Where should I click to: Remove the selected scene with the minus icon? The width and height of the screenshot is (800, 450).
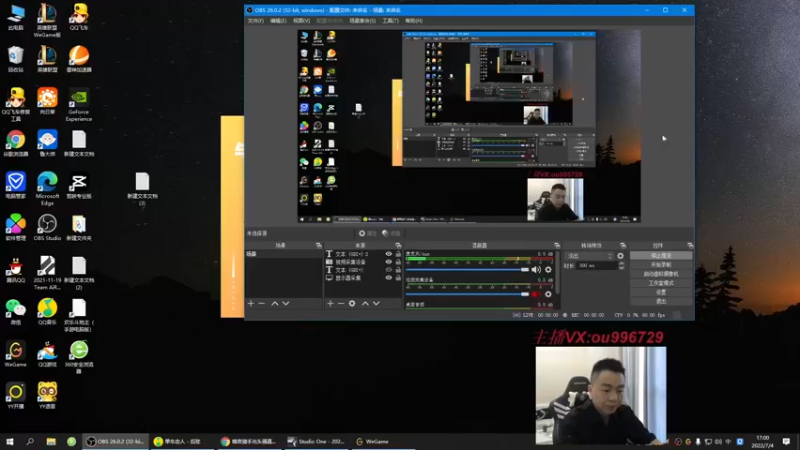262,304
